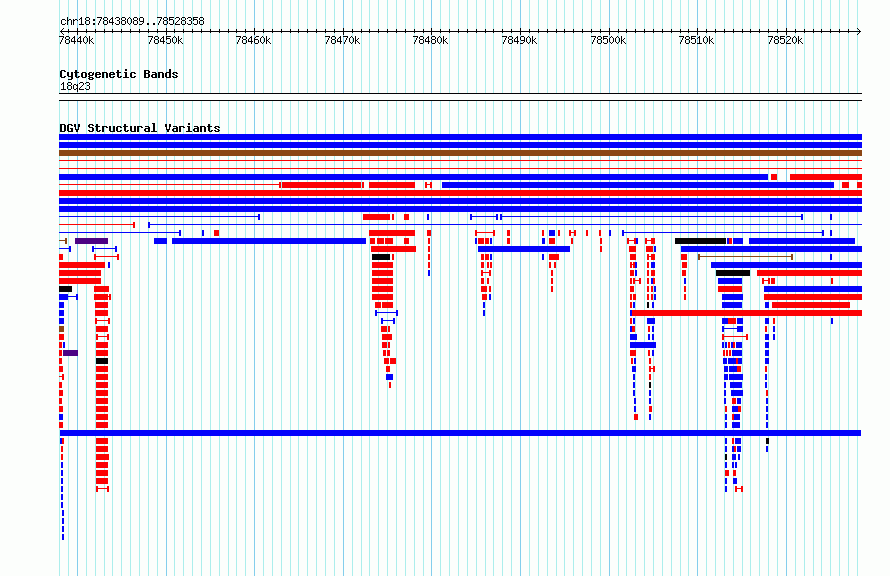Click the topmost blue variant bar
This screenshot has width=890, height=576.
[x=460, y=137]
